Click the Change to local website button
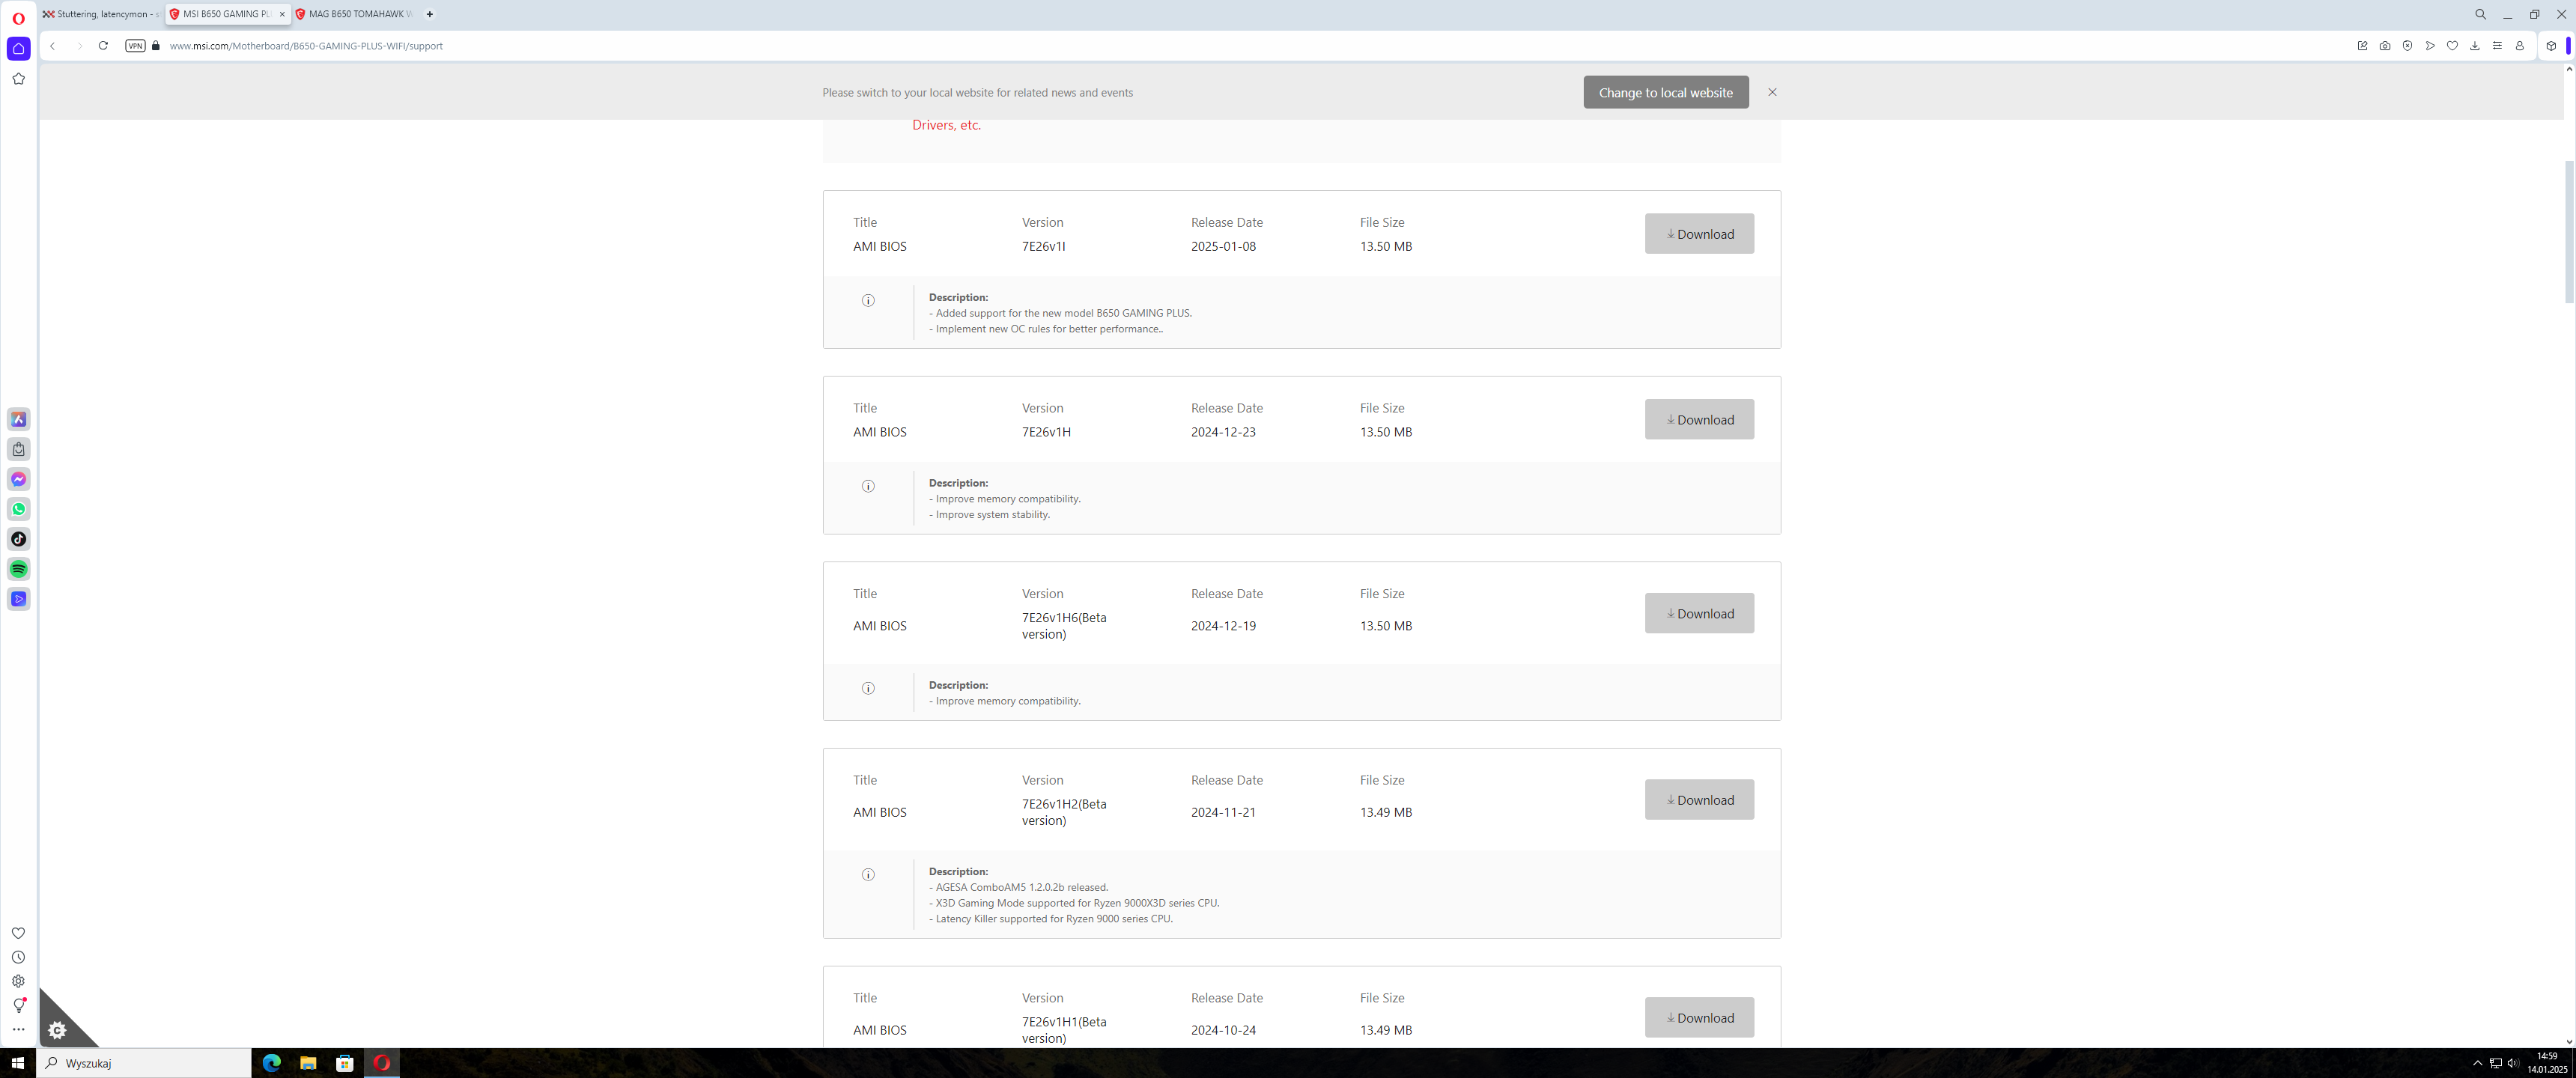Viewport: 2576px width, 1078px height. point(1665,92)
